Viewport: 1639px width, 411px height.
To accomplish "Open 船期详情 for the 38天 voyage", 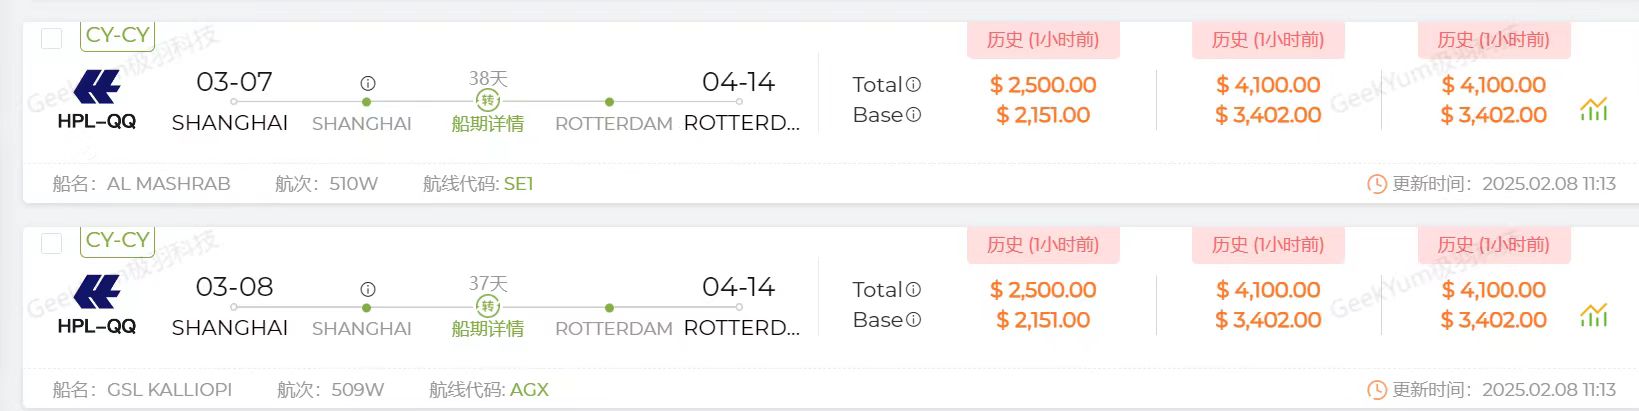I will pos(488,124).
